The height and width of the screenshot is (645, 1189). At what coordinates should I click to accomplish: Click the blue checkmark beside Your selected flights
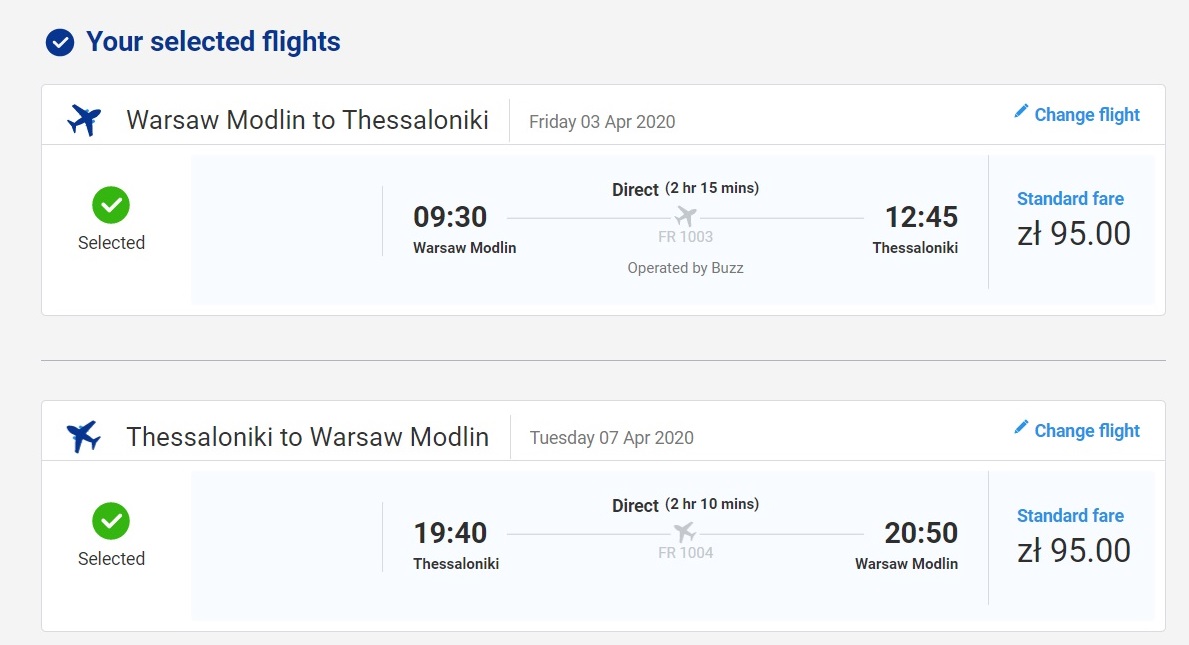pos(60,42)
